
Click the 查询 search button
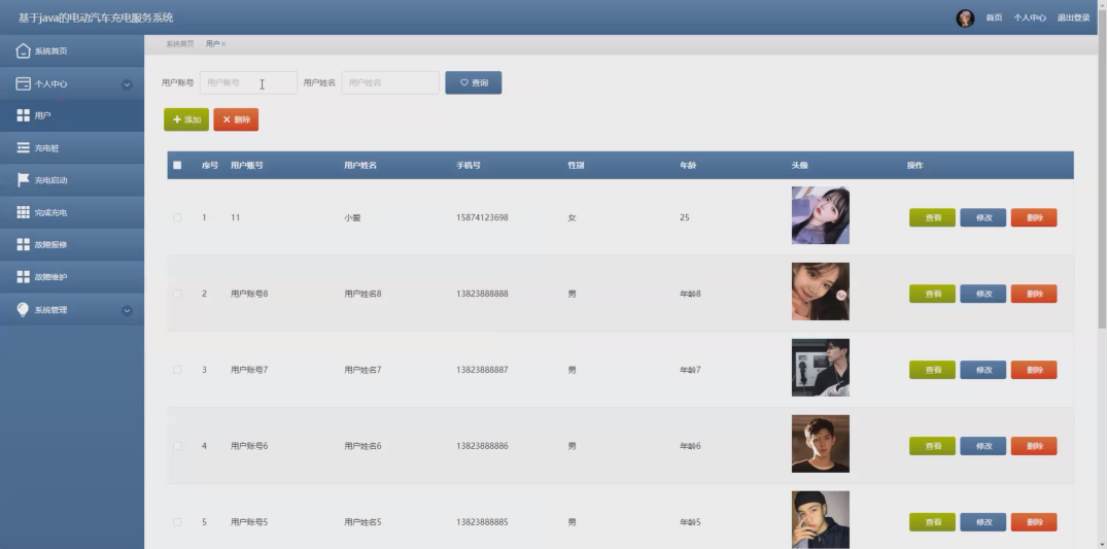473,83
